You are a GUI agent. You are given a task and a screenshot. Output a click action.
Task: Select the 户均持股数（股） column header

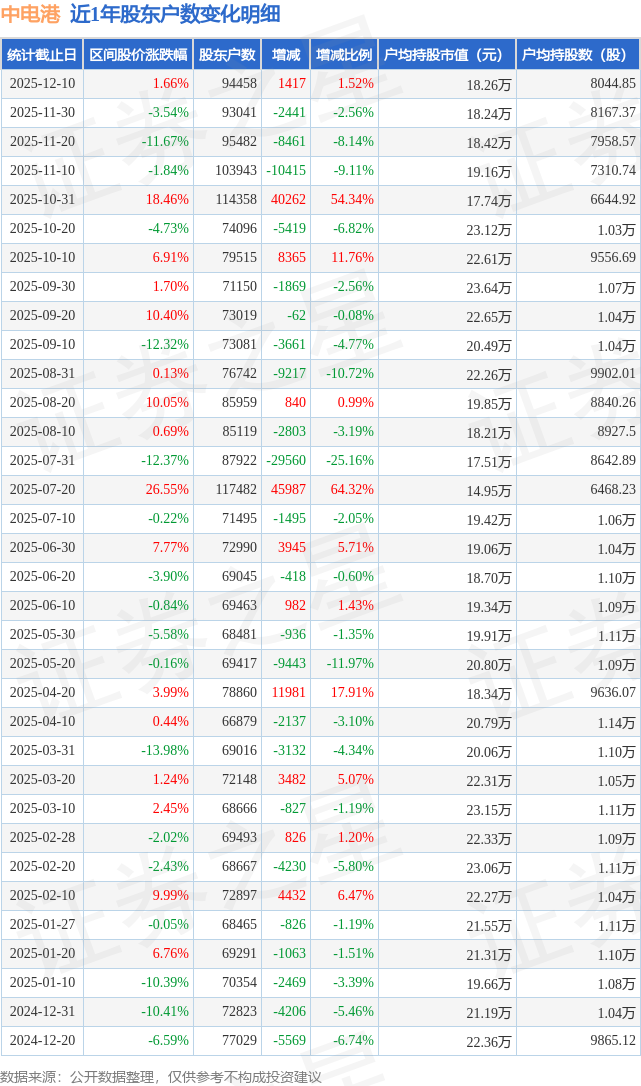578,55
